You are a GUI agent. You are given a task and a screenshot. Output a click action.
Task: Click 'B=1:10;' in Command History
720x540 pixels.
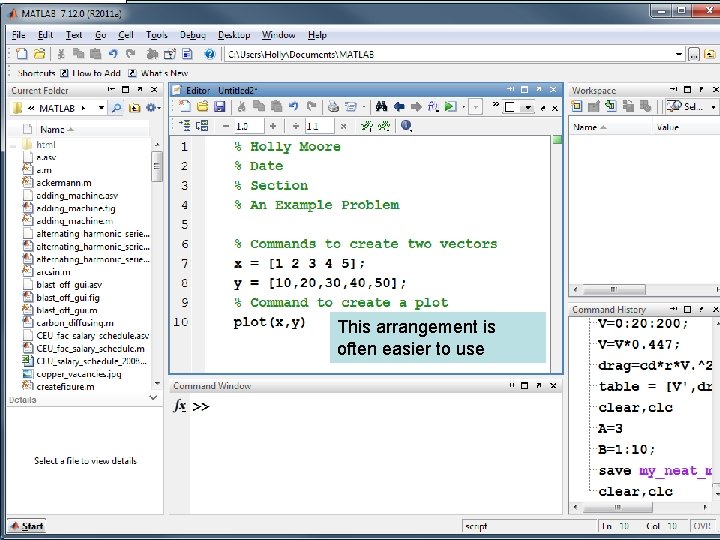click(626, 450)
